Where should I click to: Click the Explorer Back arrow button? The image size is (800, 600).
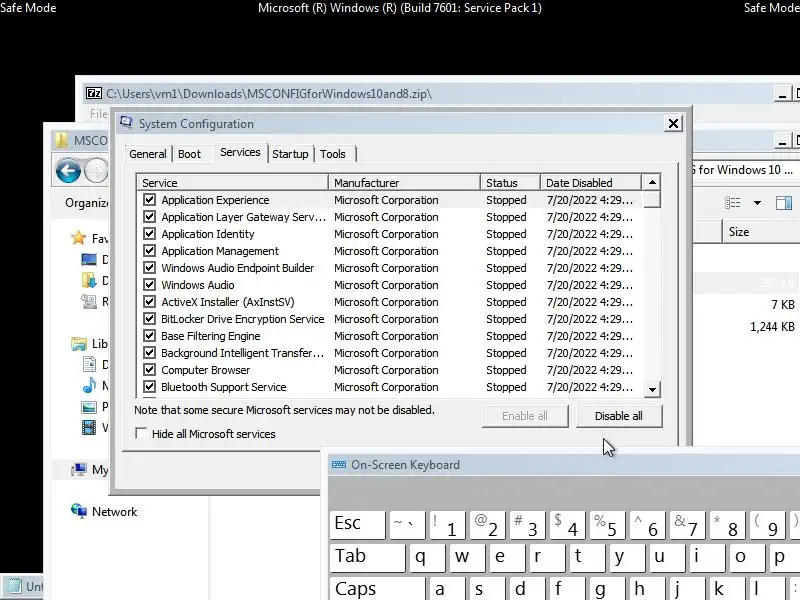[x=68, y=170]
